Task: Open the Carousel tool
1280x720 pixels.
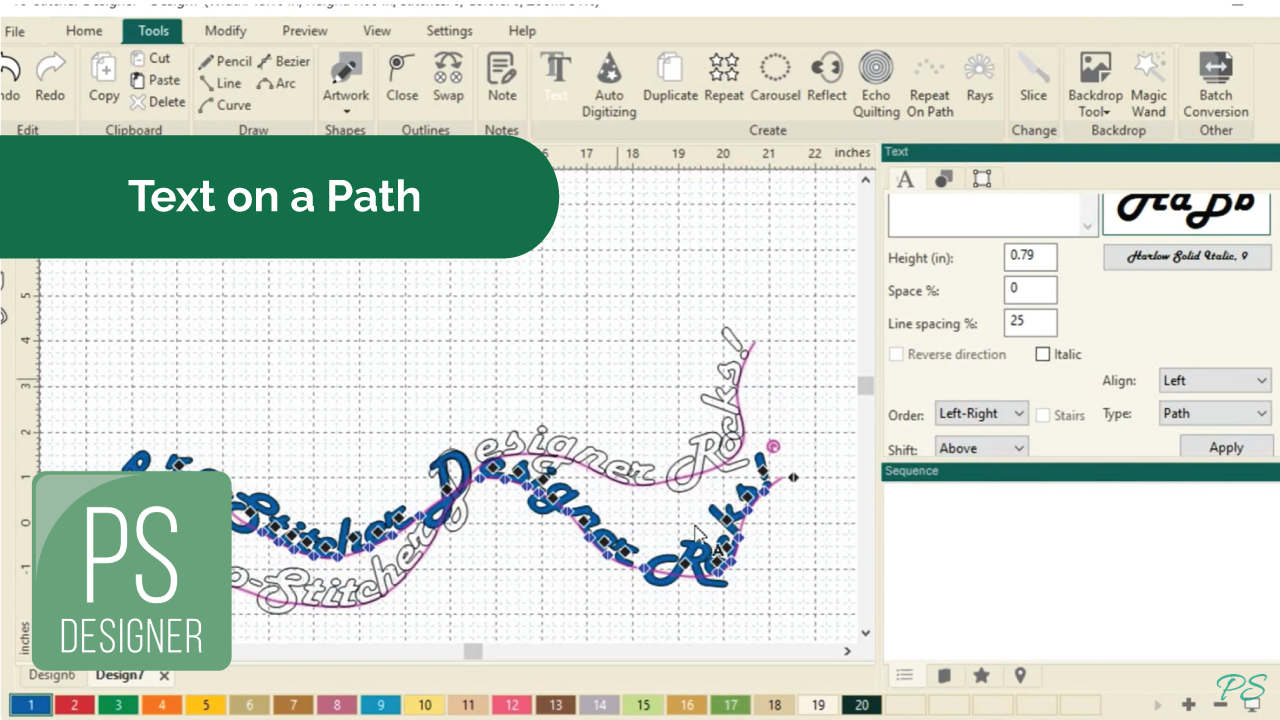Action: pyautogui.click(x=774, y=79)
